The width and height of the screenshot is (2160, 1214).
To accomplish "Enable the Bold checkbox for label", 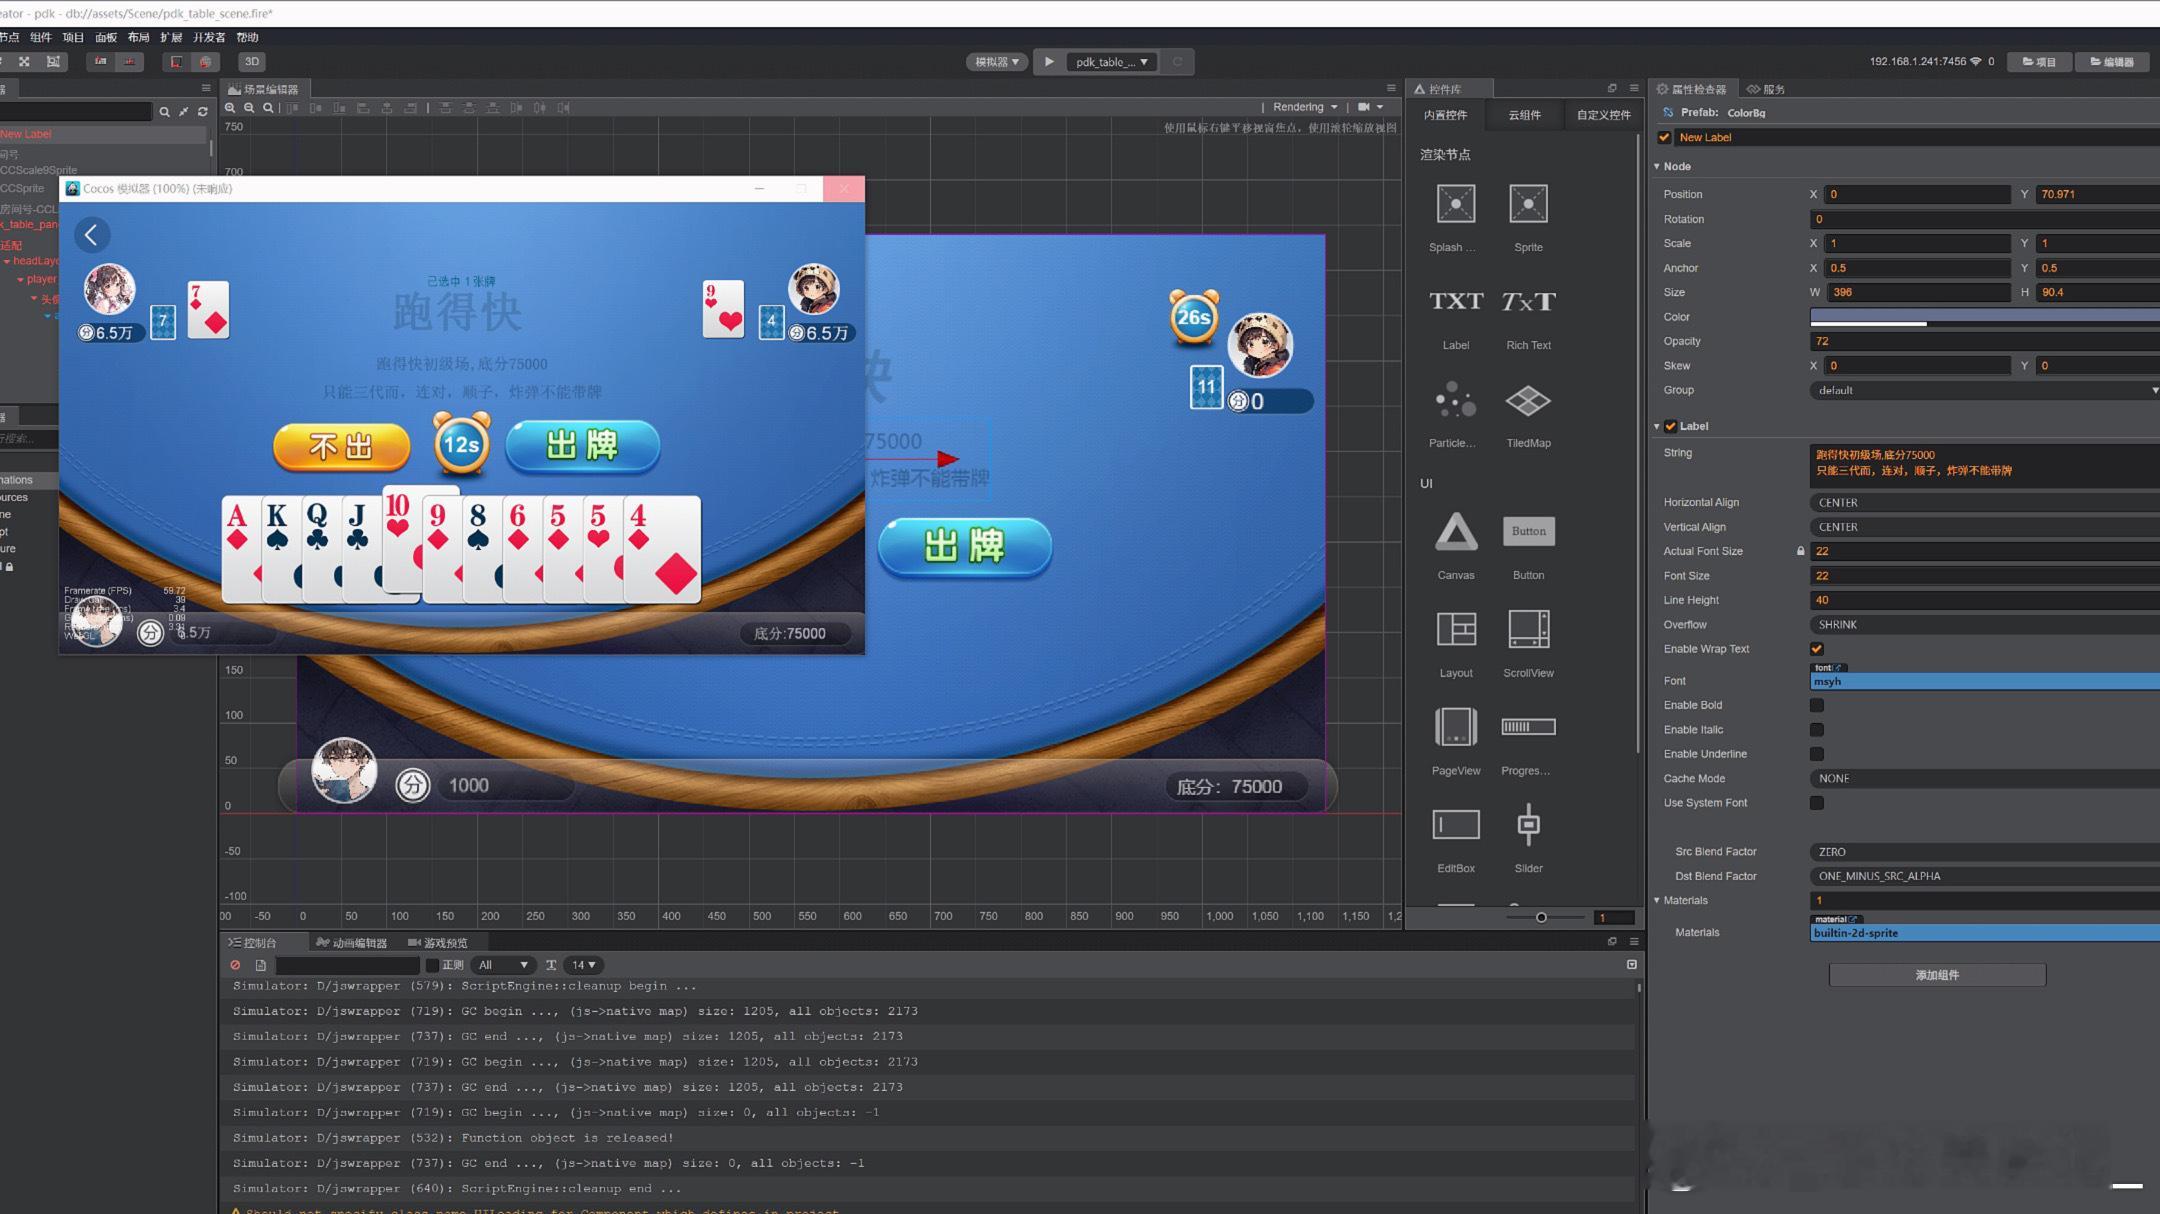I will click(x=1816, y=705).
